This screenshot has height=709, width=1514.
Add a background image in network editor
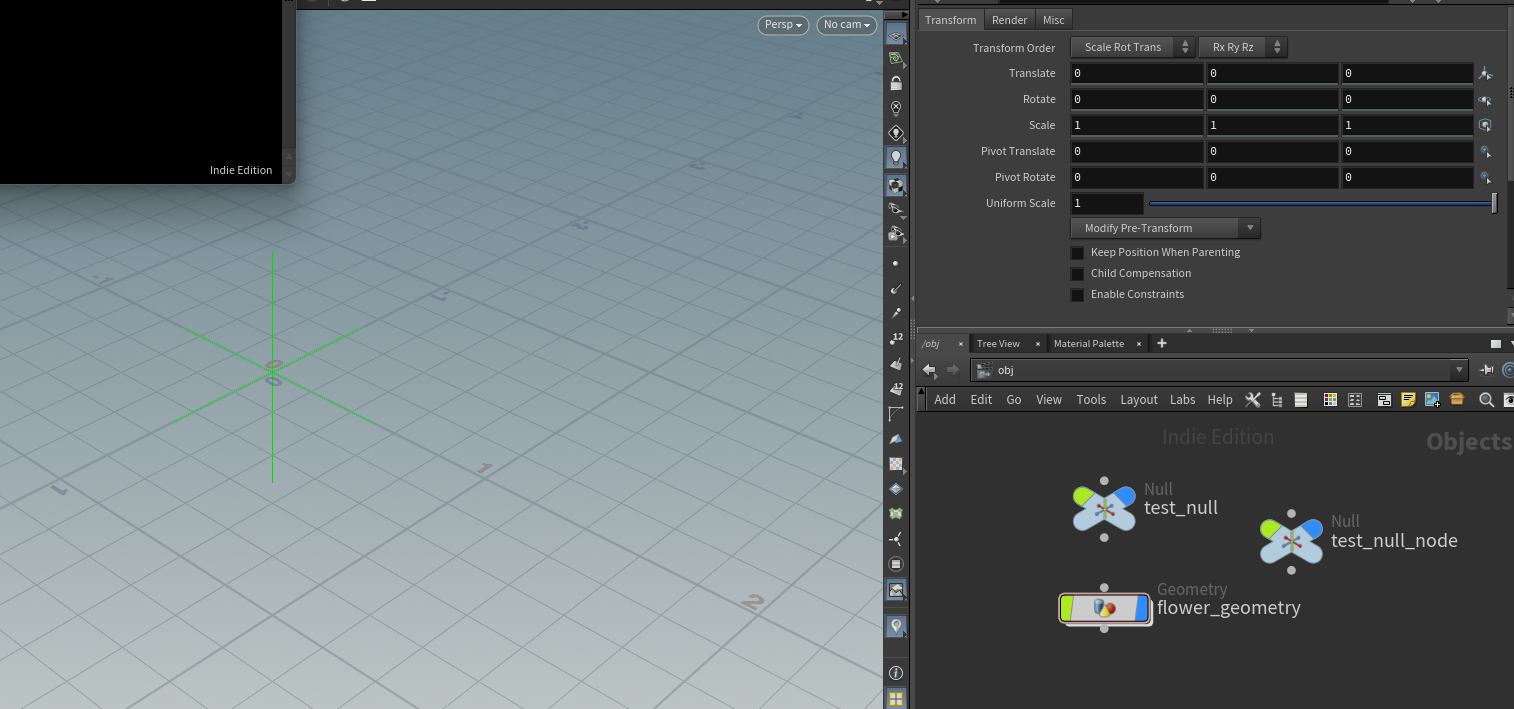1432,400
